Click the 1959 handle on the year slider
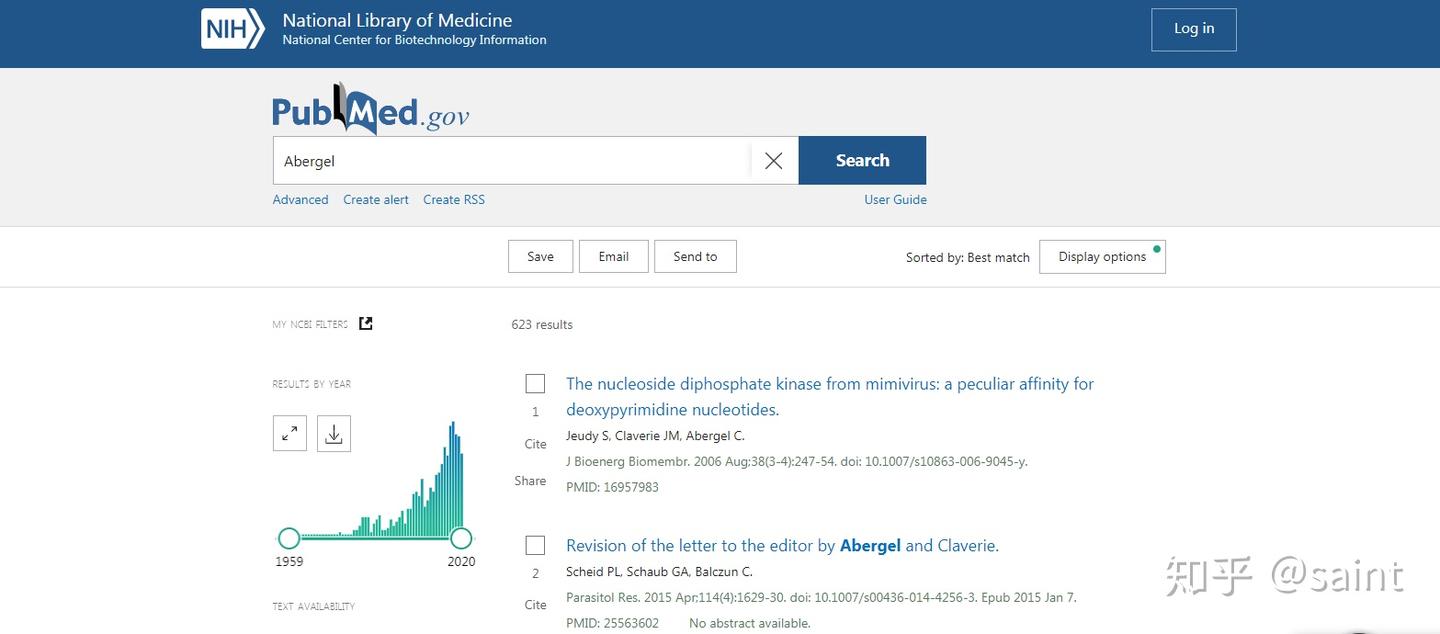 [x=289, y=538]
